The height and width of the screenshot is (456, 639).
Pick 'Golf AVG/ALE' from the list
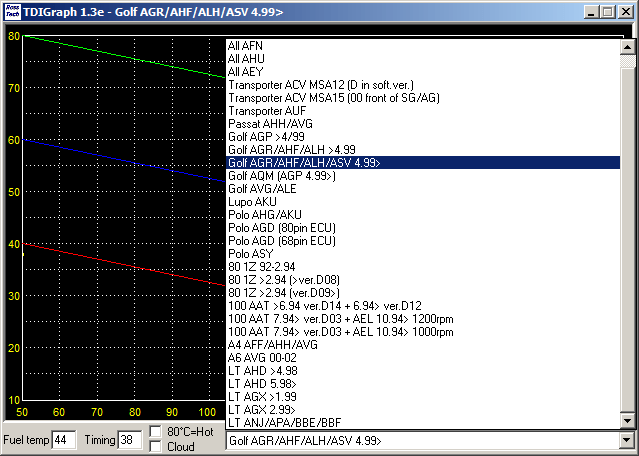(x=423, y=189)
